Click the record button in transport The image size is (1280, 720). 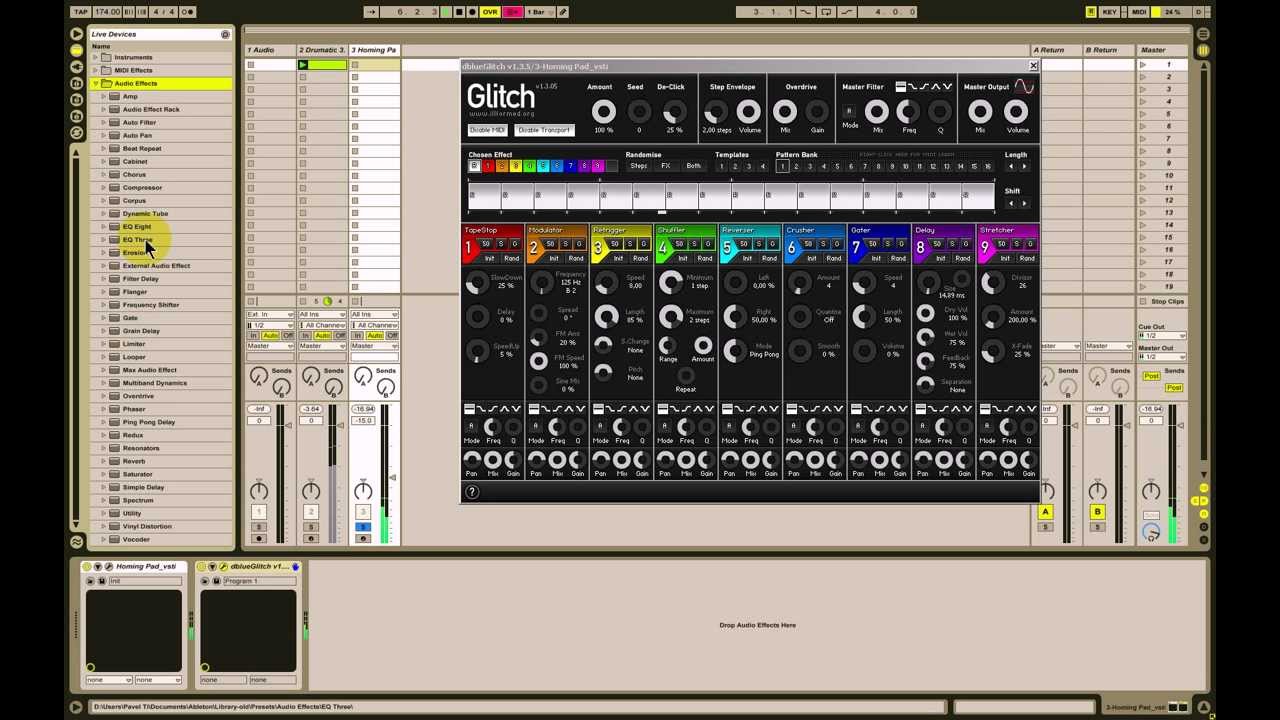click(470, 12)
